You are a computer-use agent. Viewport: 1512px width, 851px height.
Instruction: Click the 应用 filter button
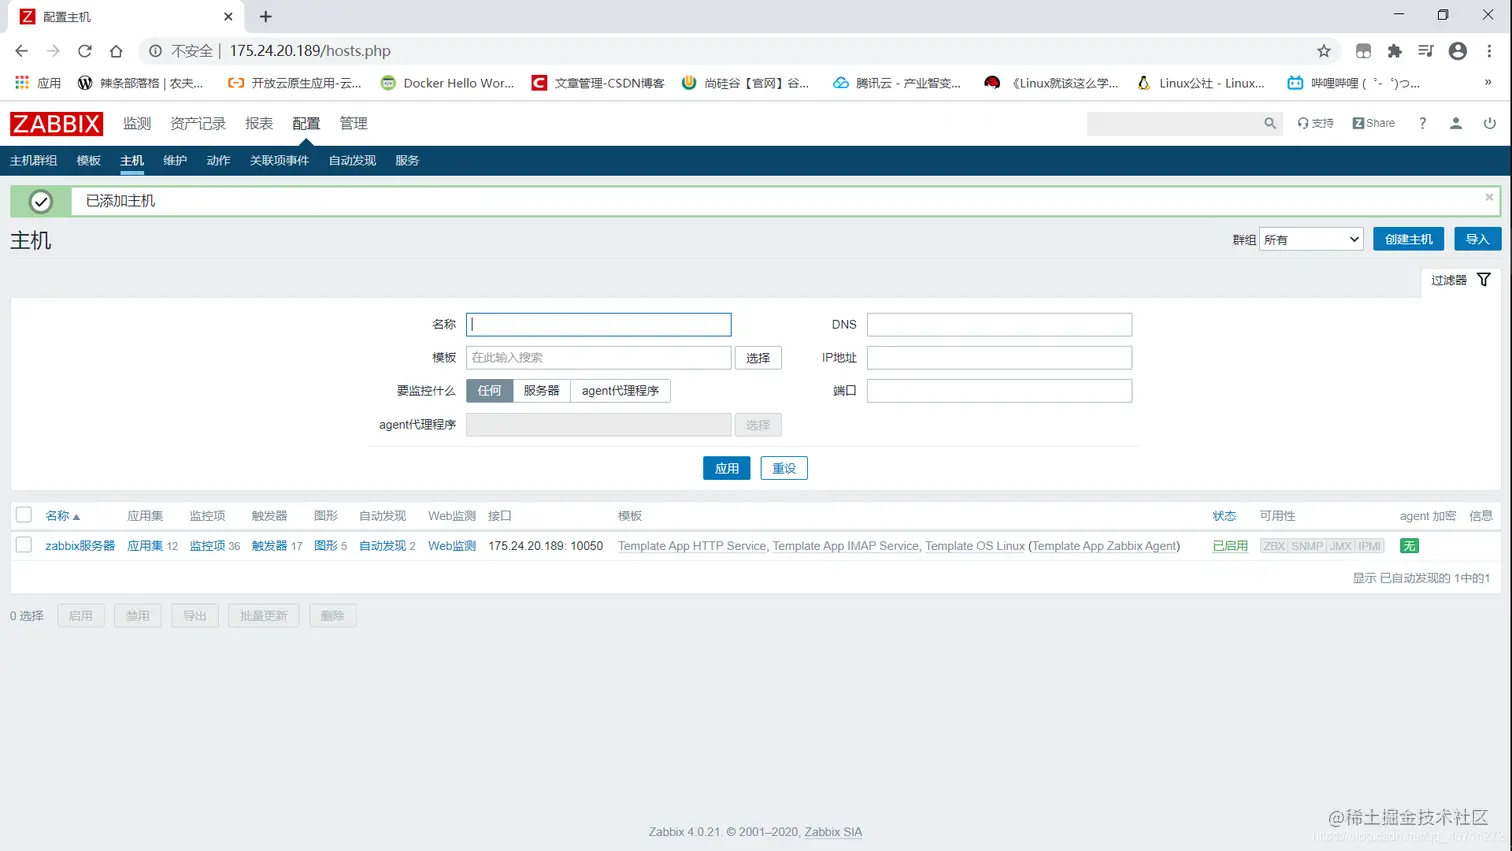[x=727, y=468]
